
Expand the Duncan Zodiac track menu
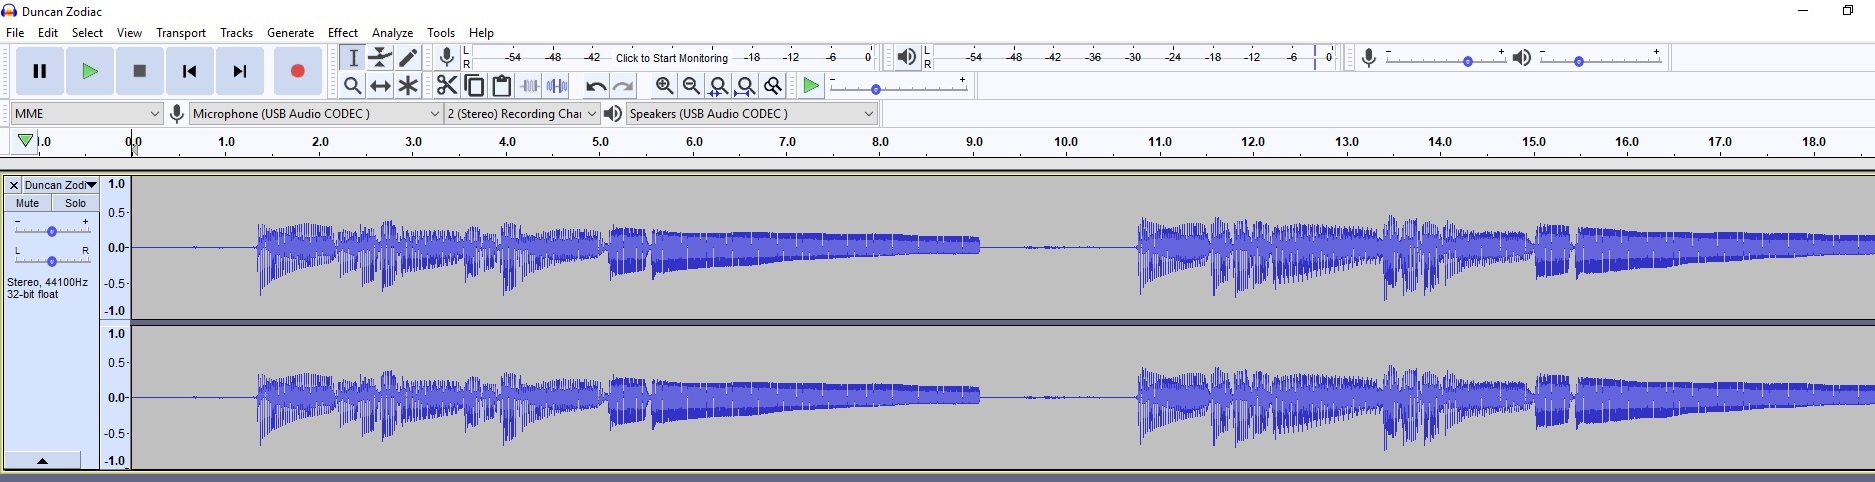click(x=61, y=185)
